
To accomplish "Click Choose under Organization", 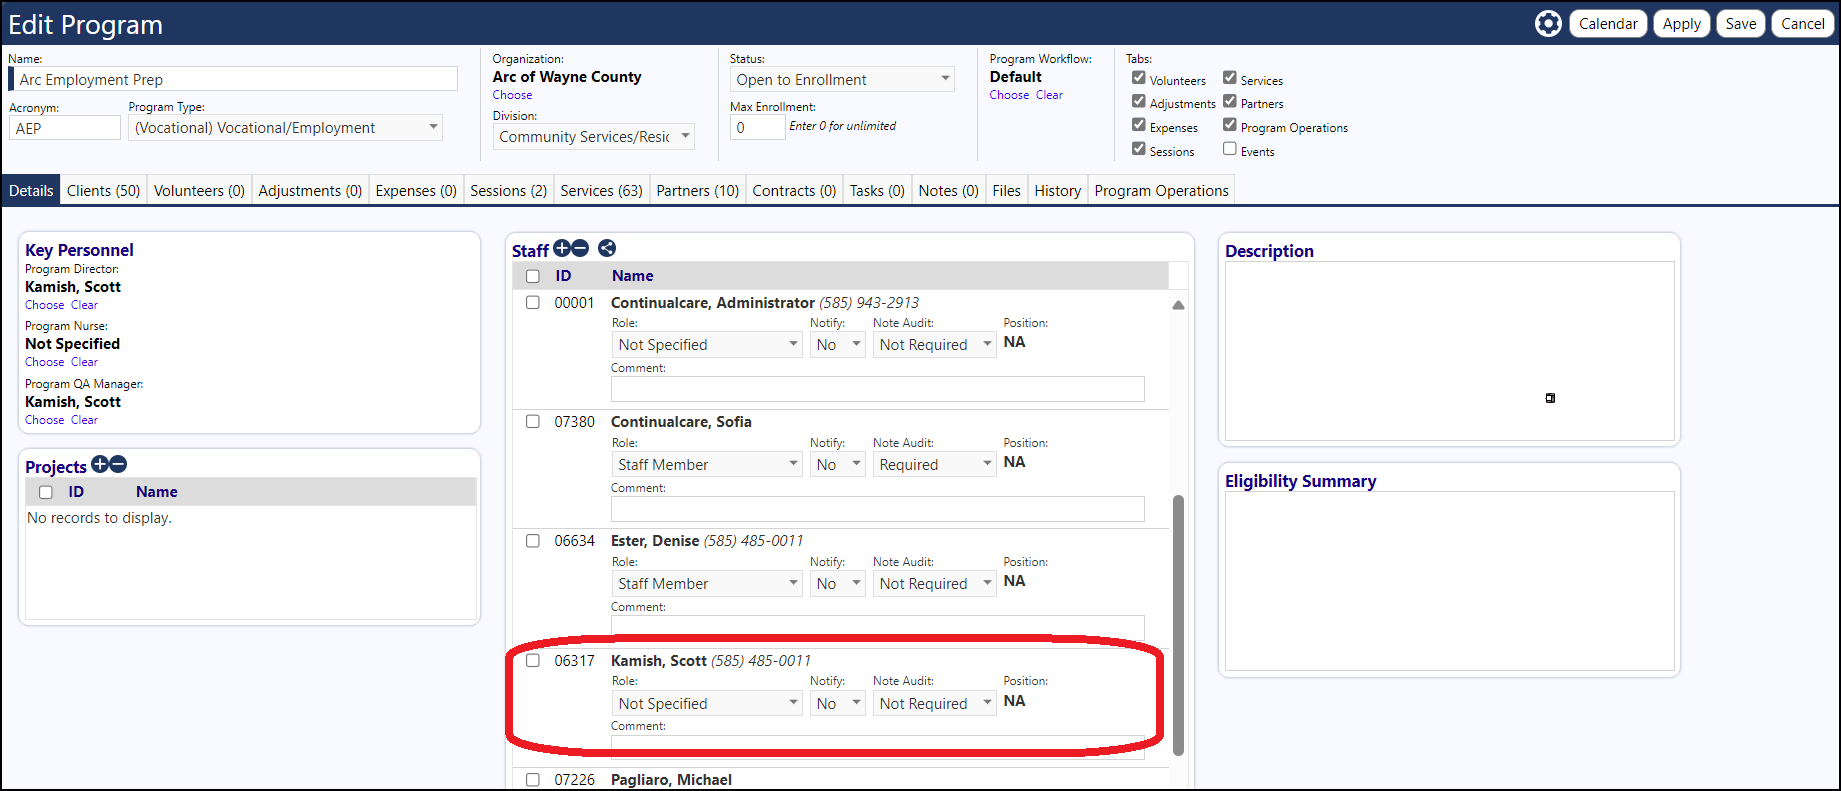I will [512, 95].
